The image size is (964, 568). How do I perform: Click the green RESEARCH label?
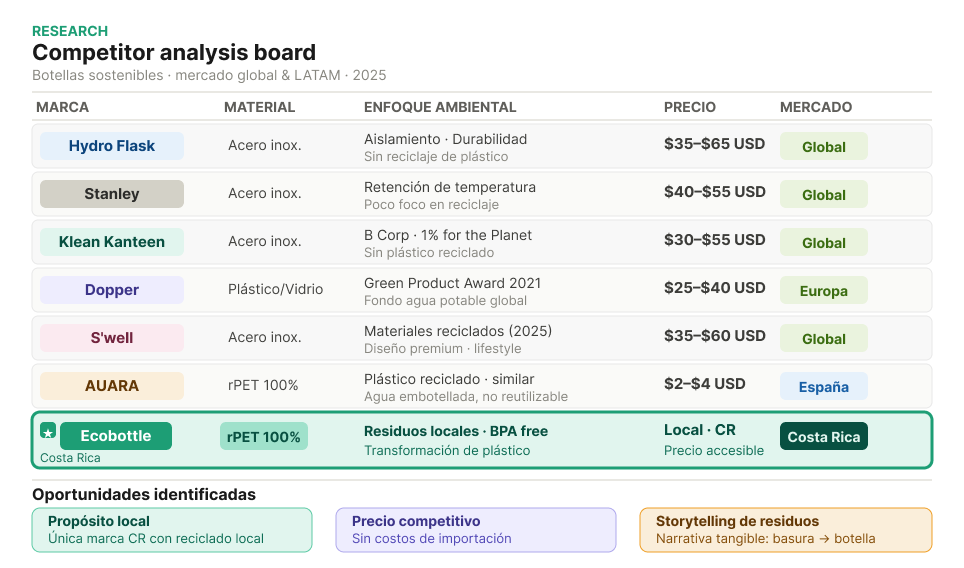(70, 31)
